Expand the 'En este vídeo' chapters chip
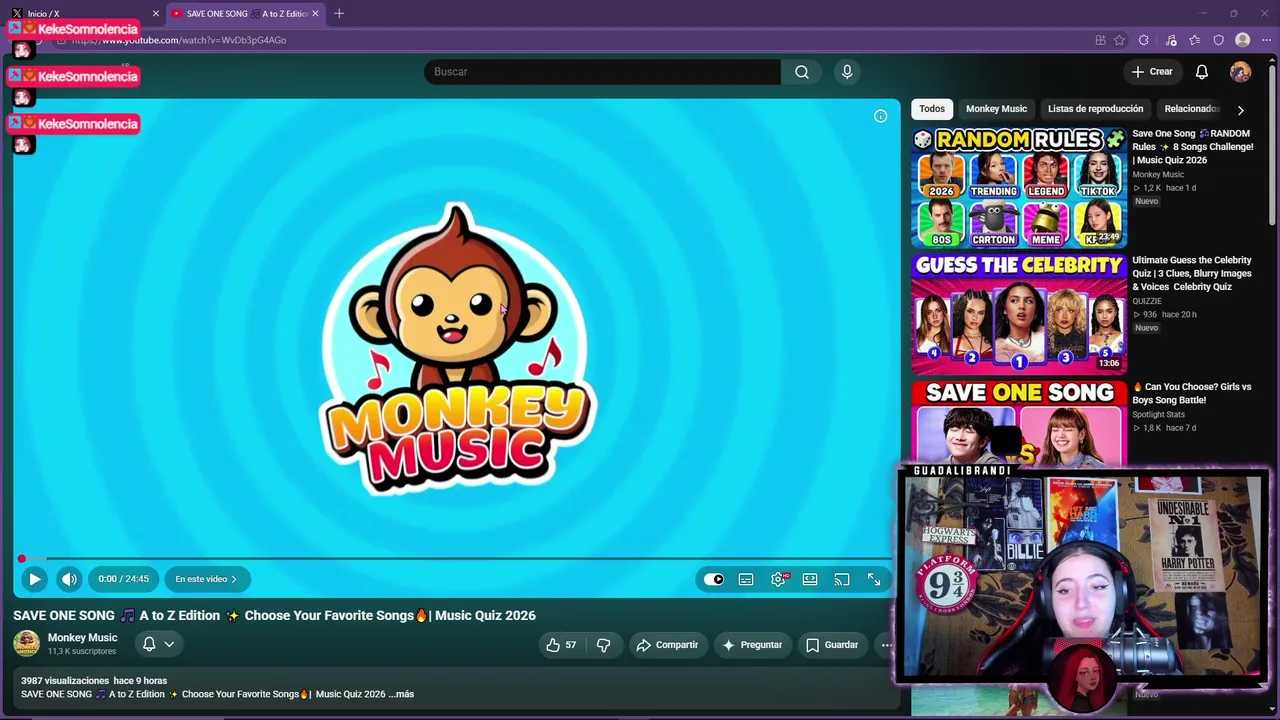This screenshot has width=1280, height=720. coord(206,579)
